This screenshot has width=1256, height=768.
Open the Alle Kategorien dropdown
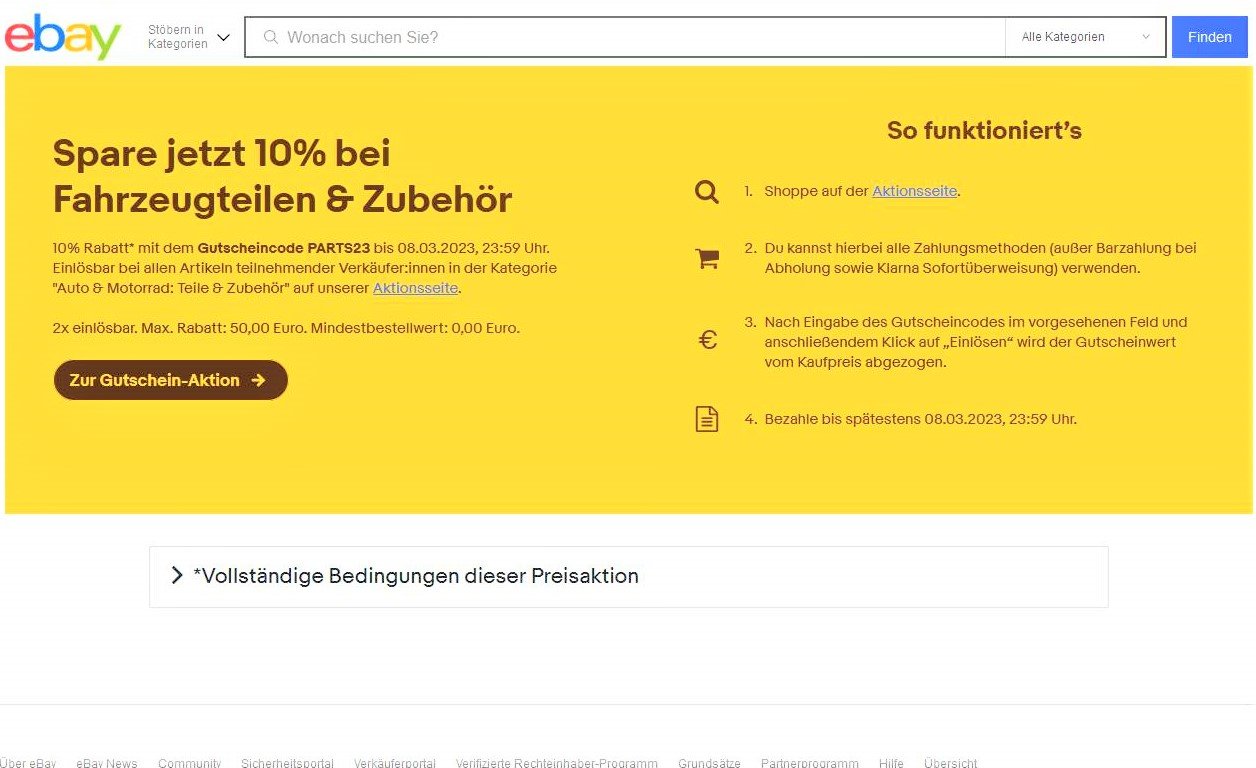click(1085, 37)
